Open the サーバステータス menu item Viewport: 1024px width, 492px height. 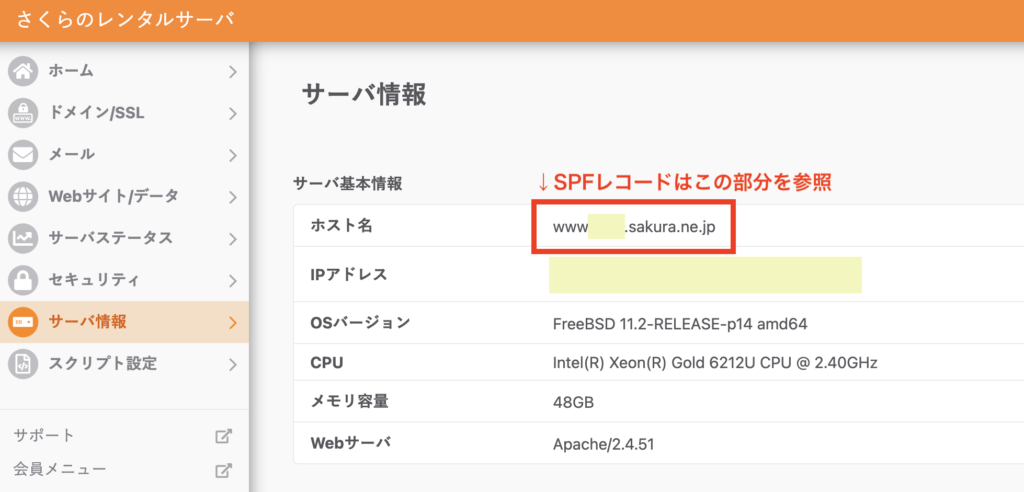[124, 238]
